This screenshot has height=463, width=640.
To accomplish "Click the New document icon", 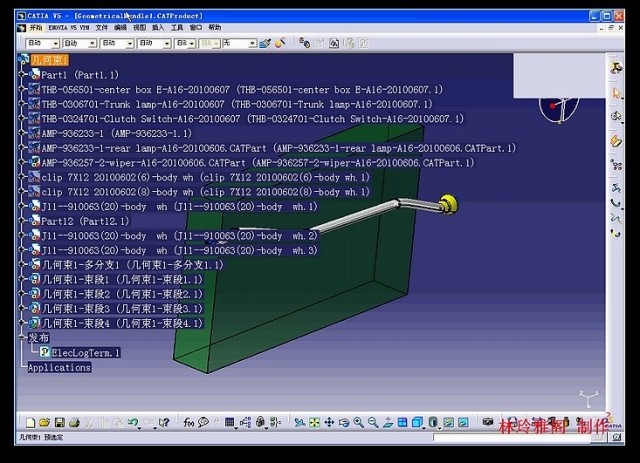I will tap(30, 423).
